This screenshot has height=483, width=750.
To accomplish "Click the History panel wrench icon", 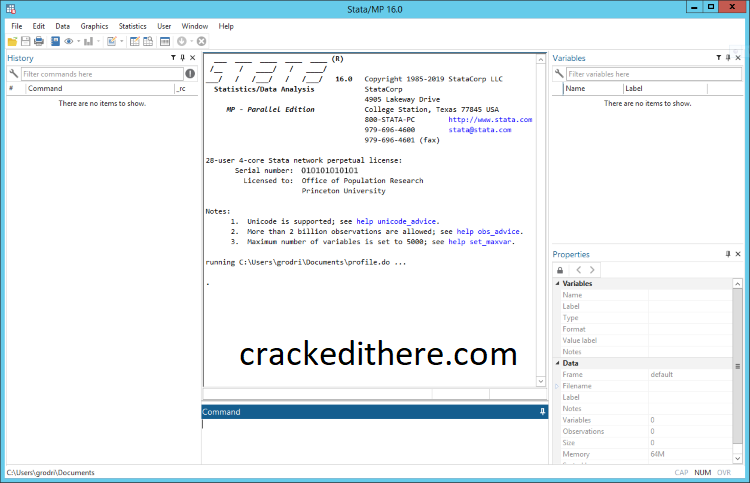I will pyautogui.click(x=13, y=74).
